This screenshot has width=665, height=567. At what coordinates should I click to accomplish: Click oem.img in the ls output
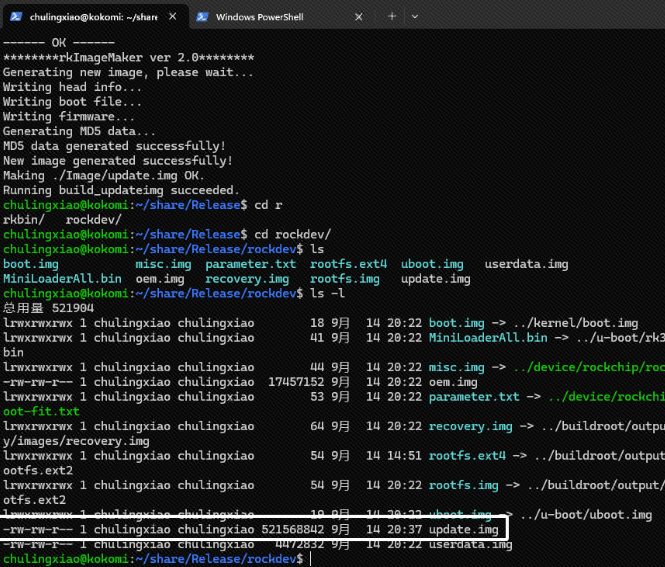coord(160,279)
